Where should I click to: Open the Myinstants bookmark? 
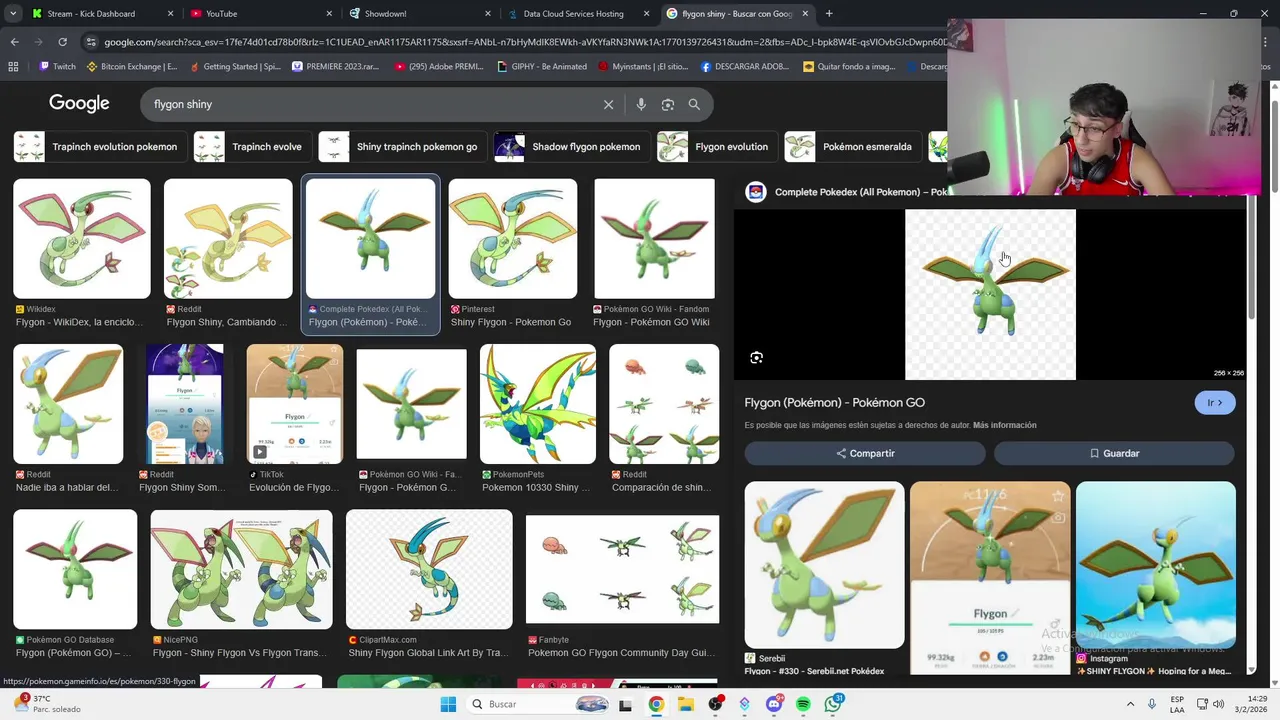point(644,67)
